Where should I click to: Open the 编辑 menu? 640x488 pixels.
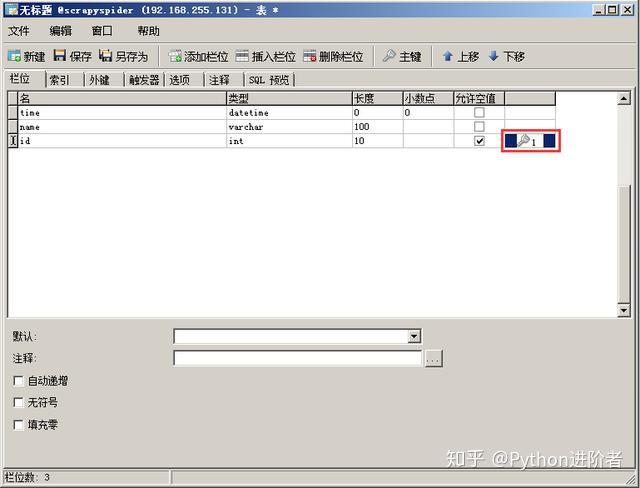(60, 31)
